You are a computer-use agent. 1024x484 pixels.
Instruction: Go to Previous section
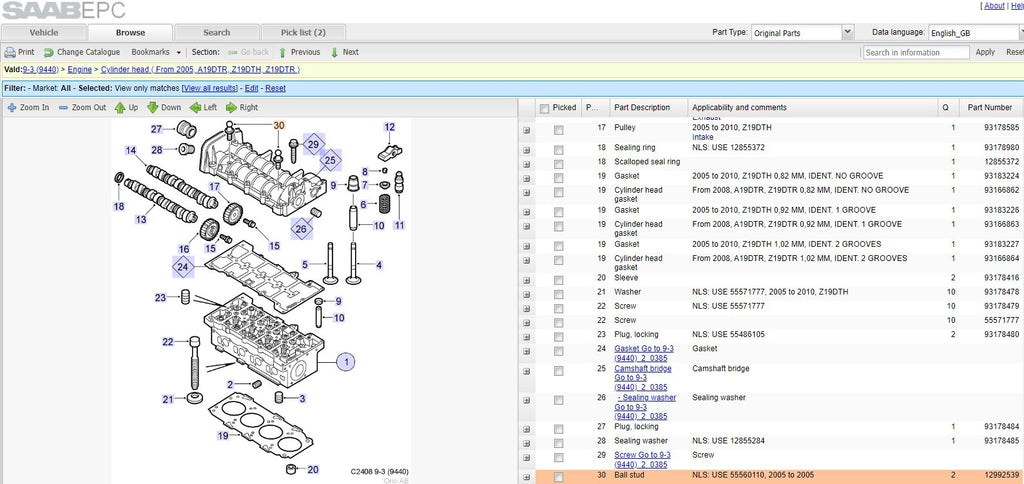tap(299, 52)
